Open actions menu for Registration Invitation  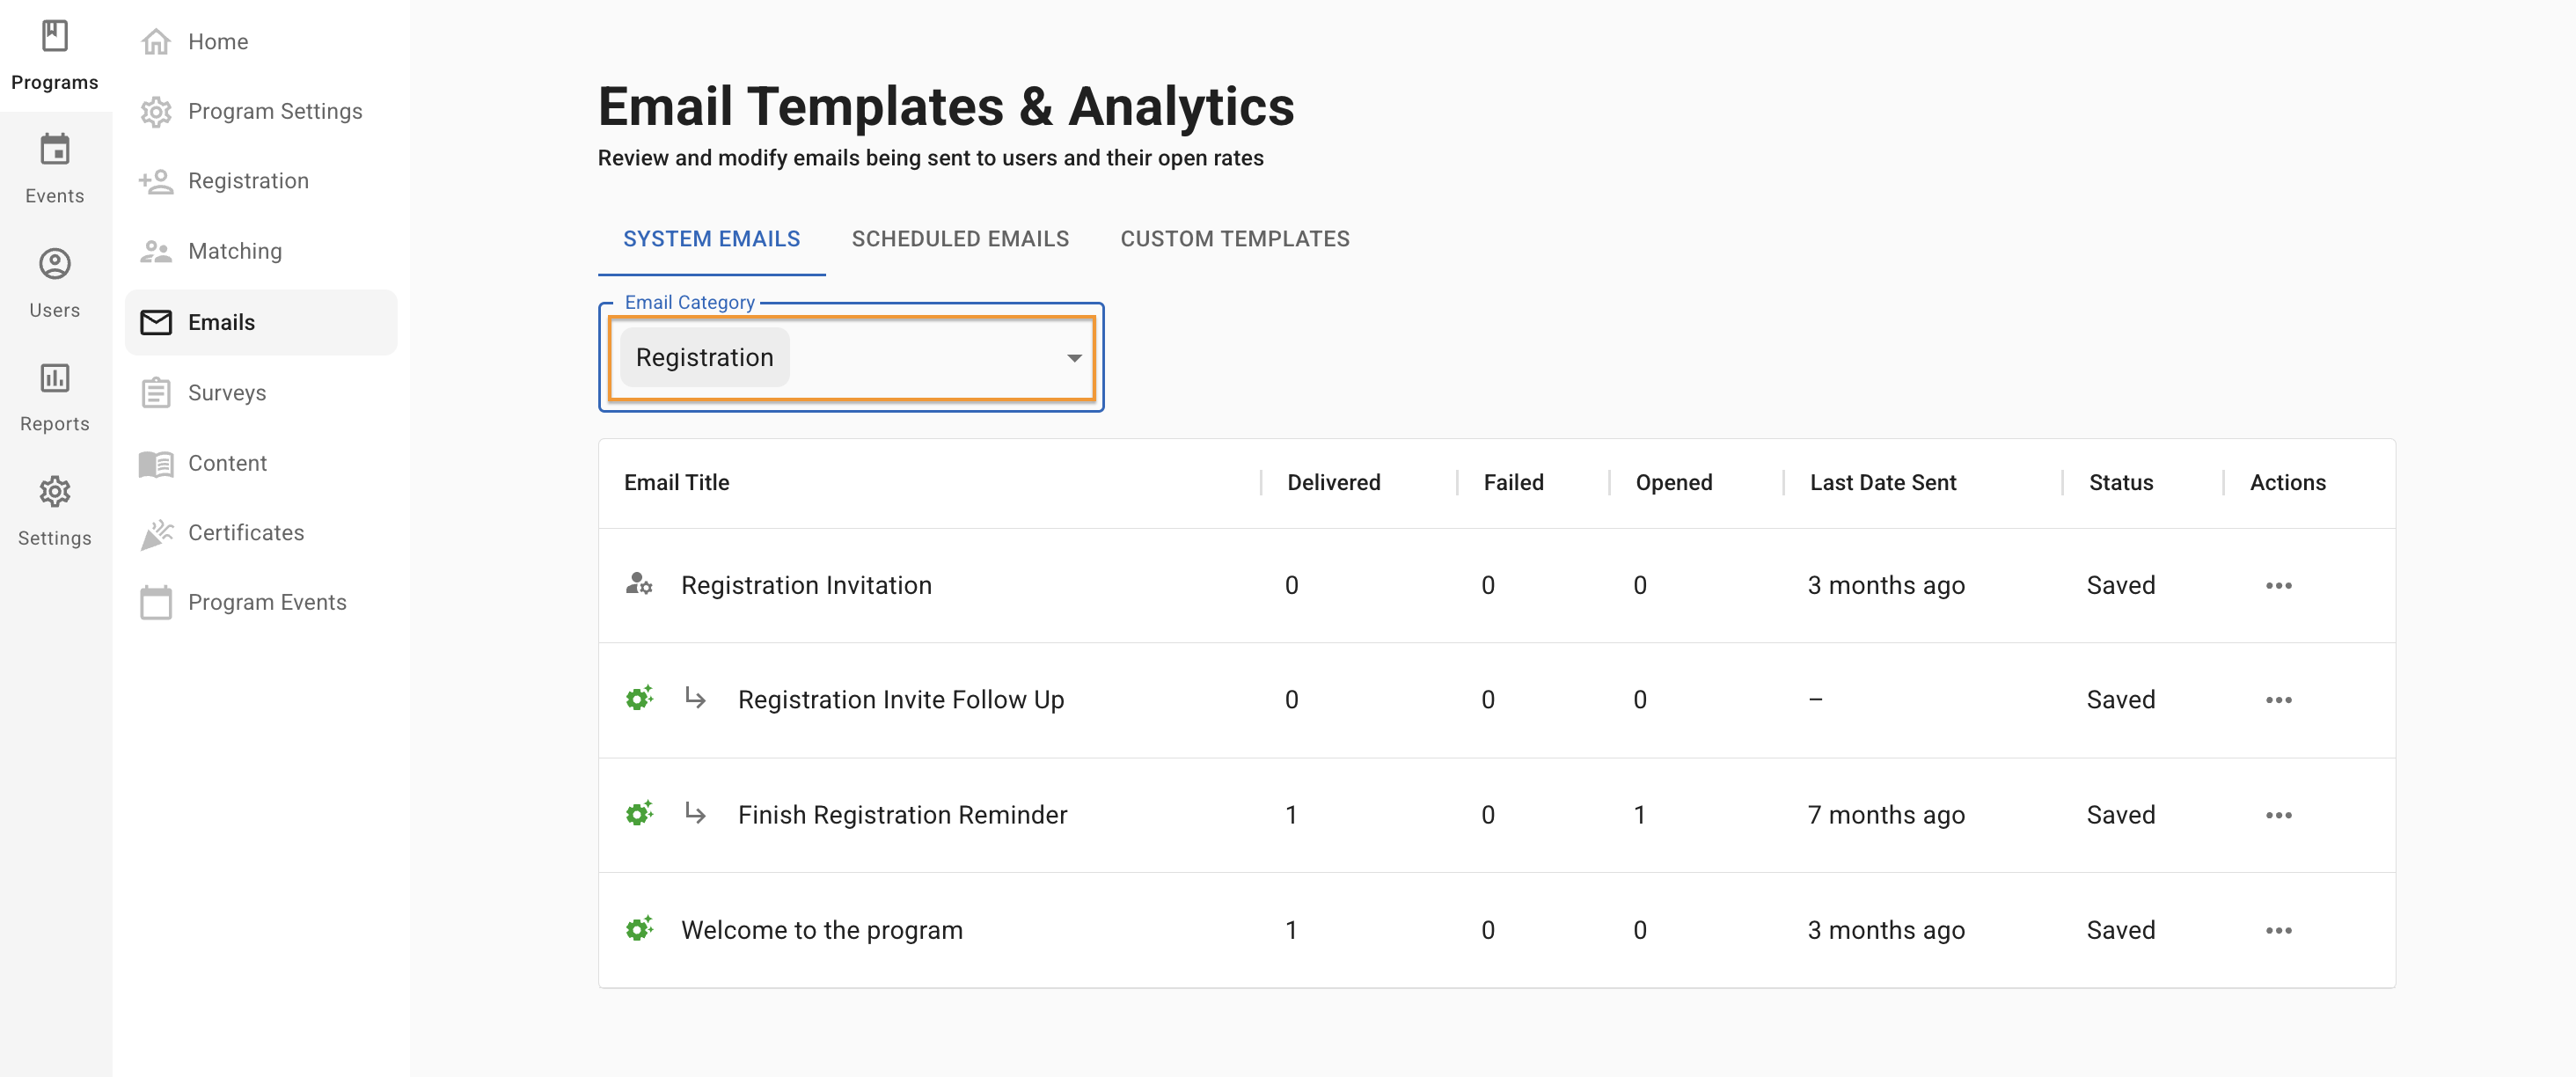[x=2278, y=586]
